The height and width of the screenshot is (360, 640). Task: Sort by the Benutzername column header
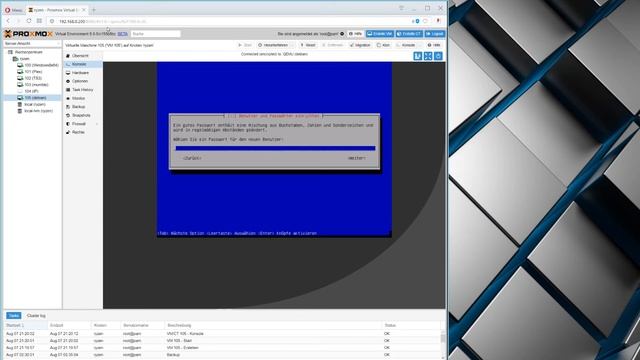(x=142, y=325)
